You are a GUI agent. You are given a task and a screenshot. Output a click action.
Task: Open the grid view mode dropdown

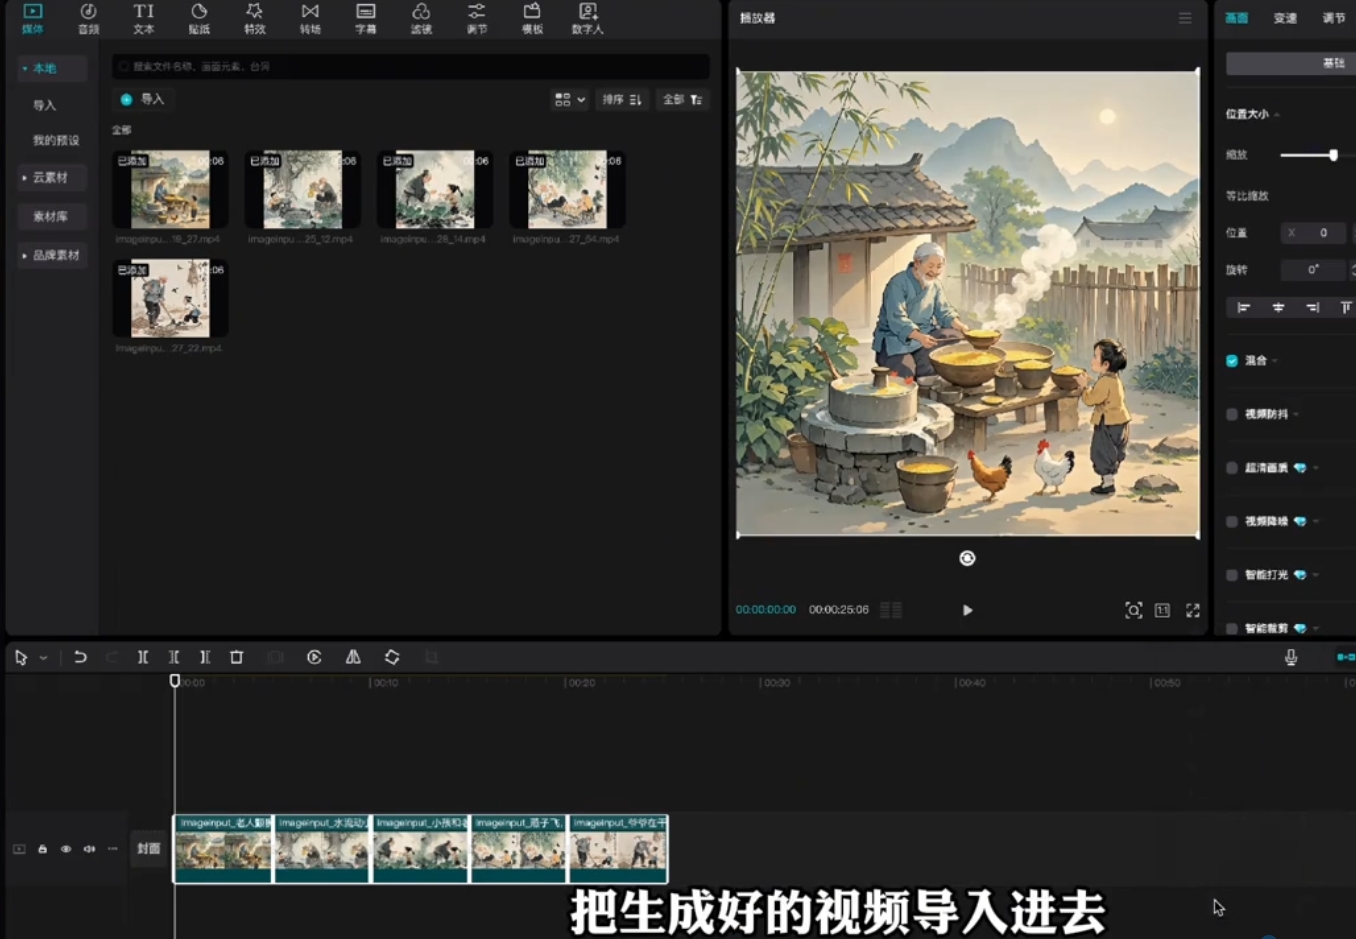(x=569, y=100)
